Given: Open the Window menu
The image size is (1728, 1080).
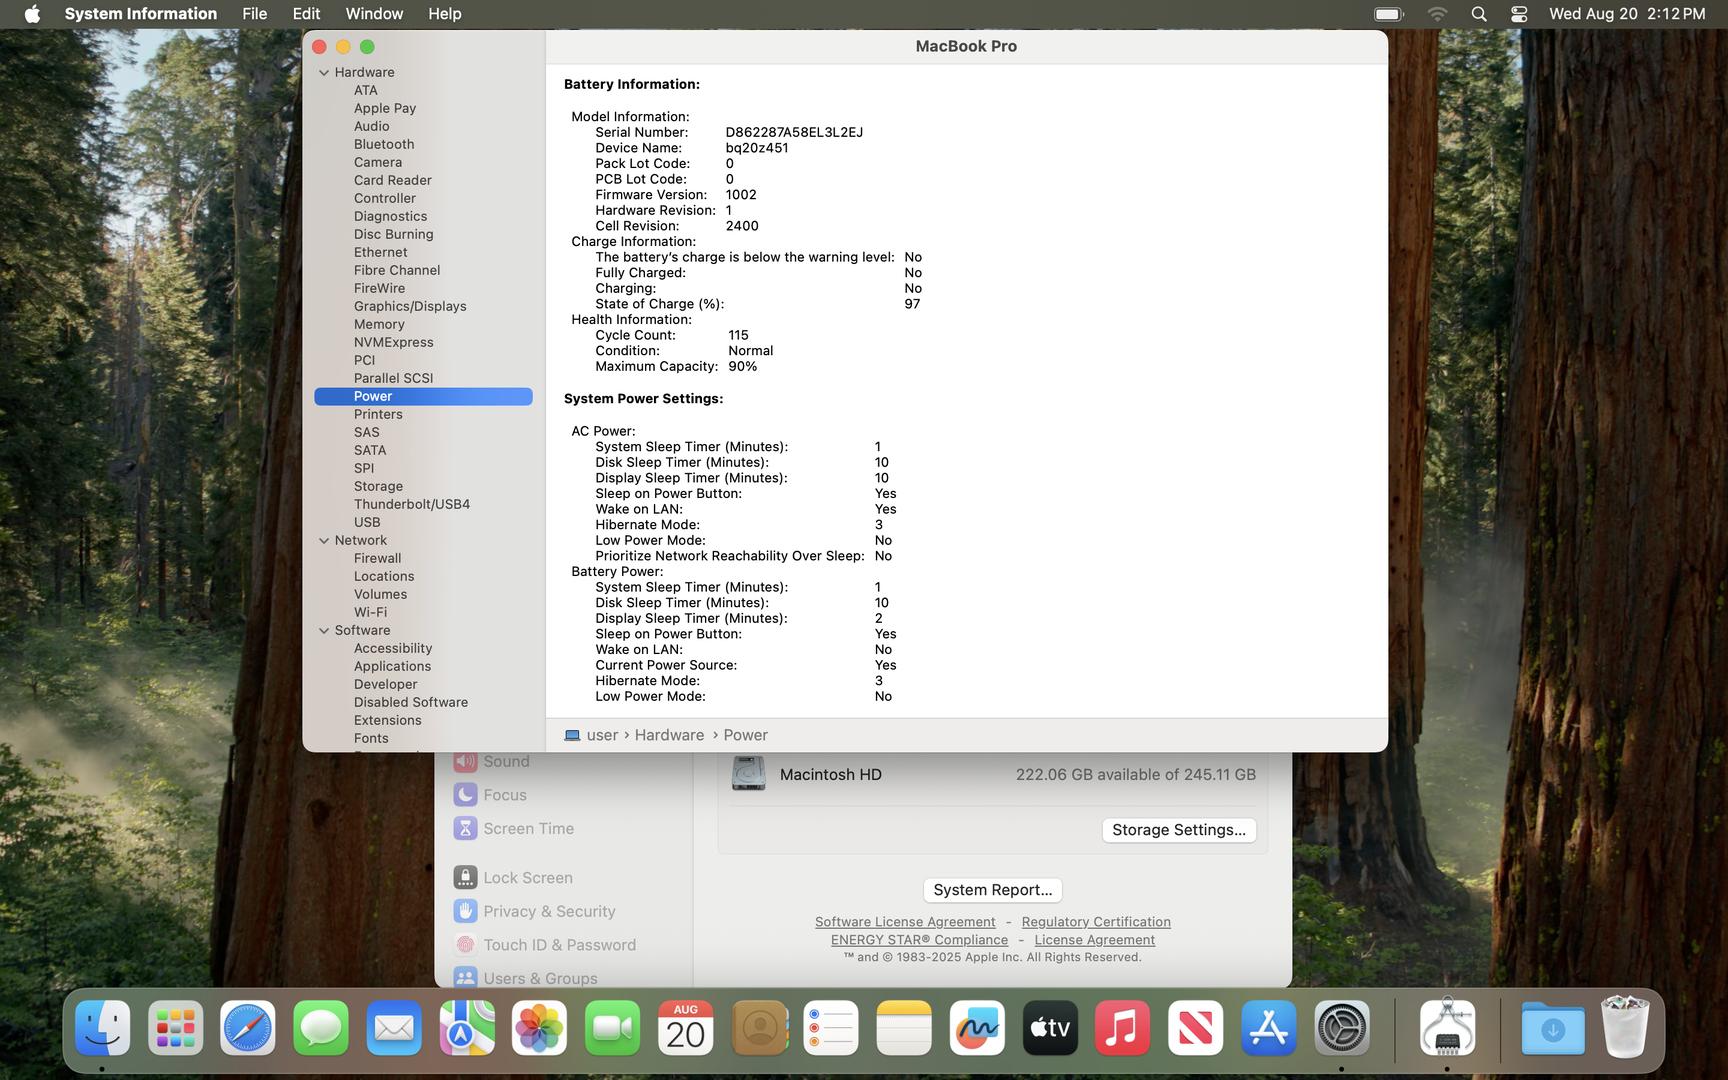Looking at the screenshot, I should (374, 14).
